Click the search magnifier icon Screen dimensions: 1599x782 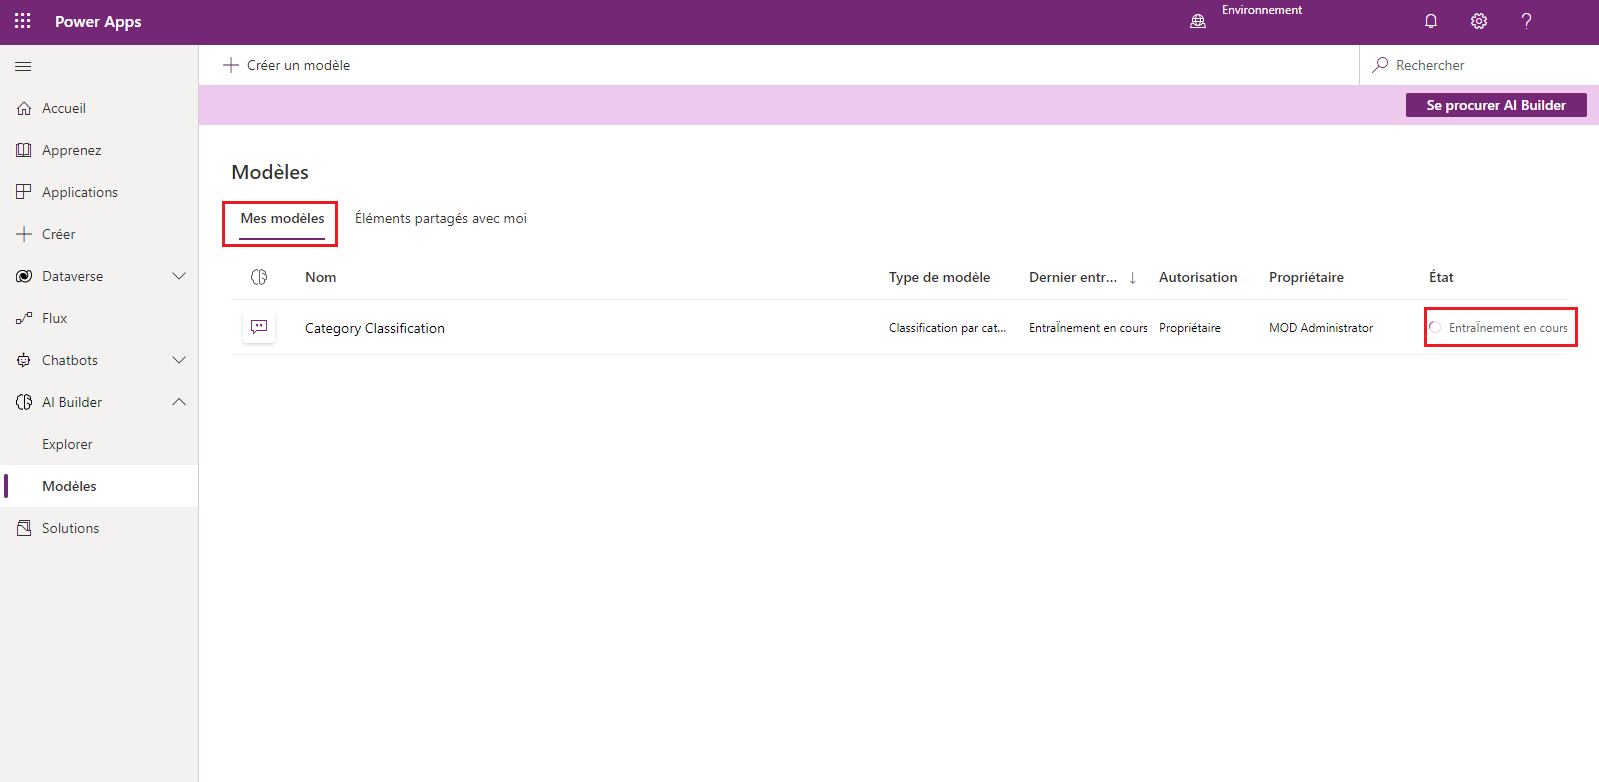pos(1381,65)
